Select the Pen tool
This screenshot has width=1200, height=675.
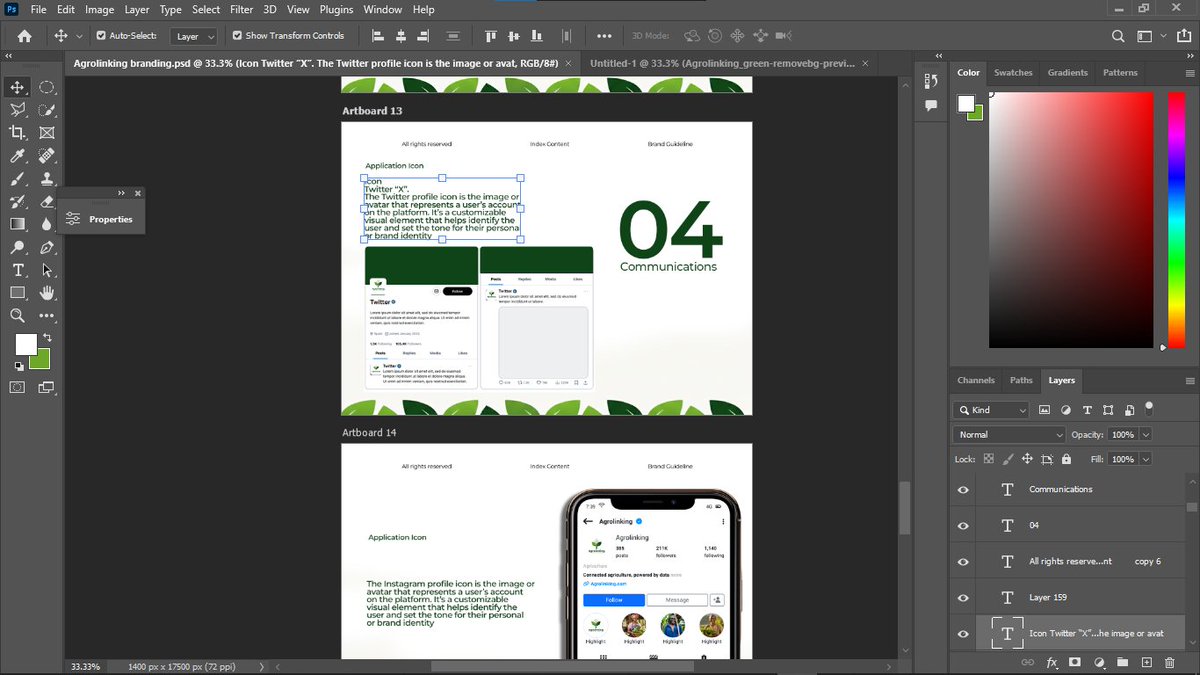point(46,247)
